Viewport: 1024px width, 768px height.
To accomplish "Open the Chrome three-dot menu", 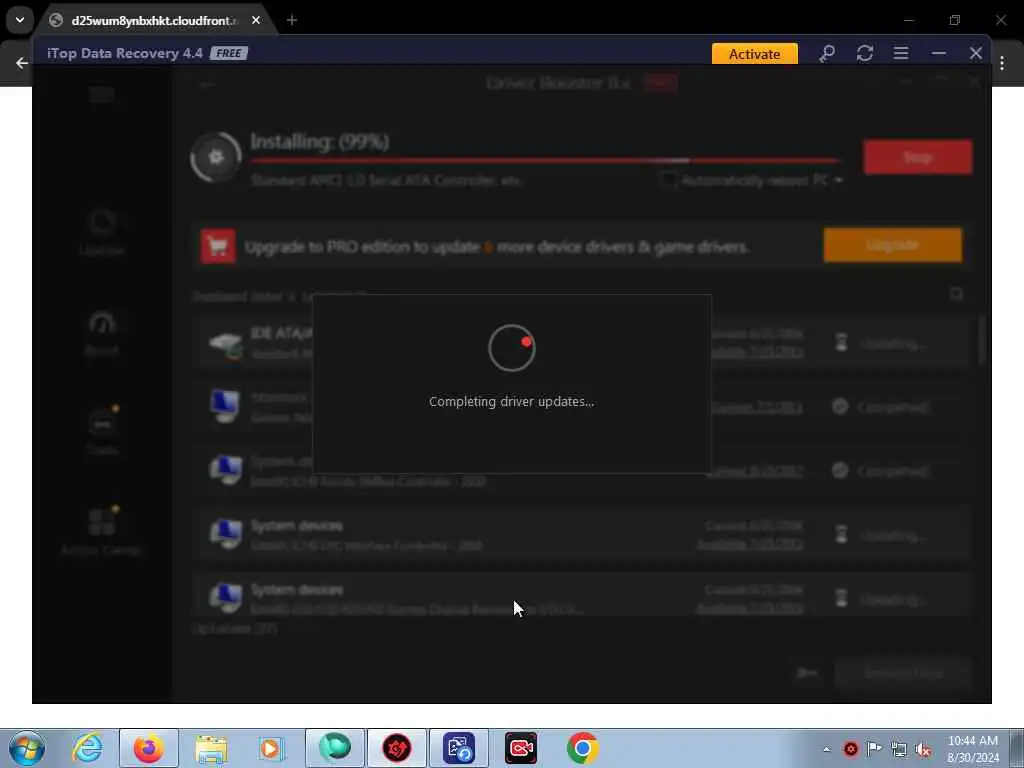I will (1002, 63).
